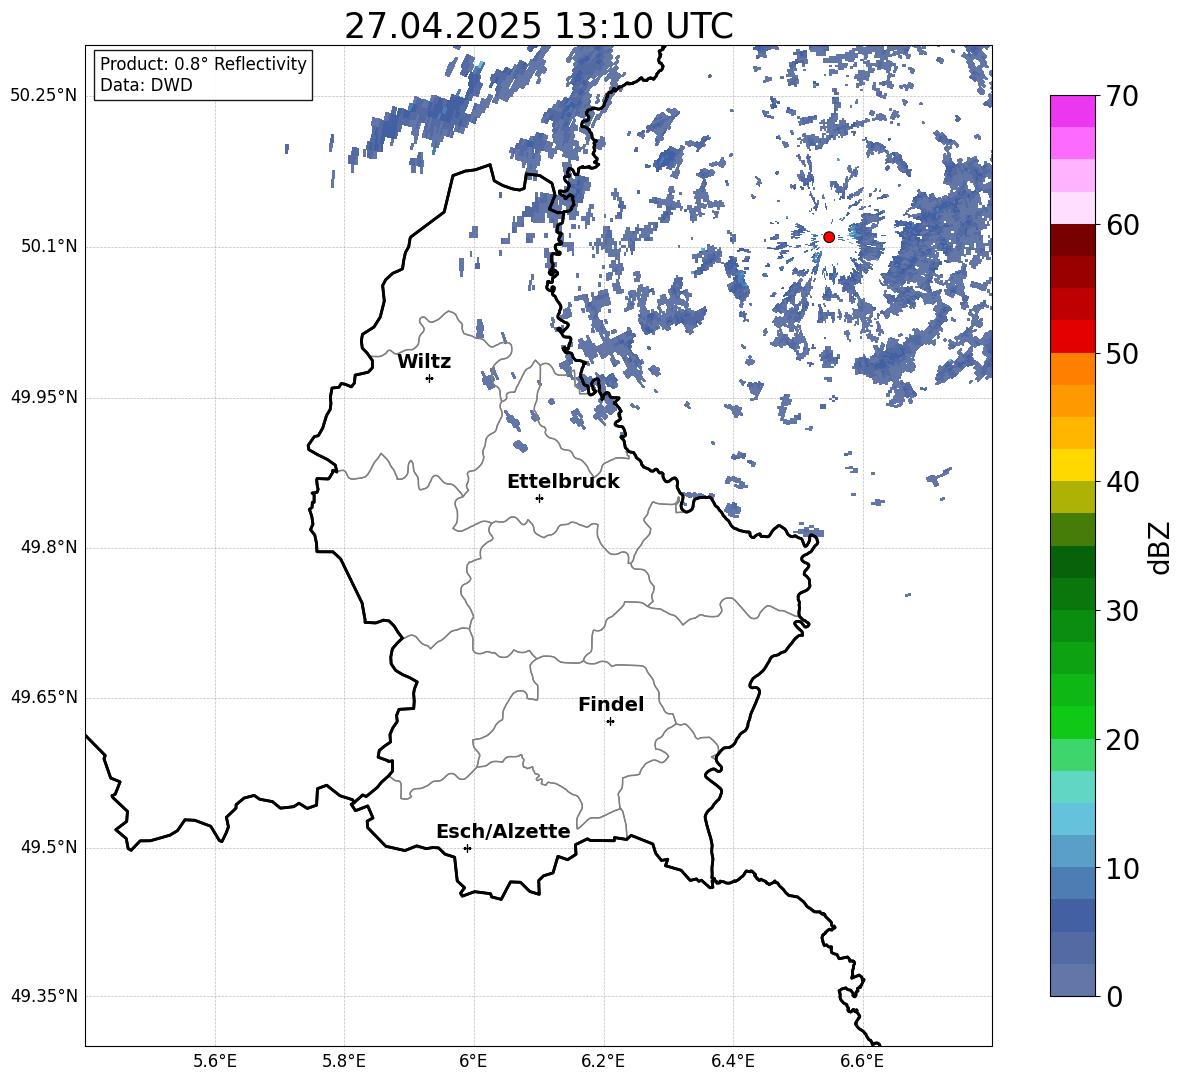
Task: Click the 6.4°E longitude label
Action: coord(732,1061)
